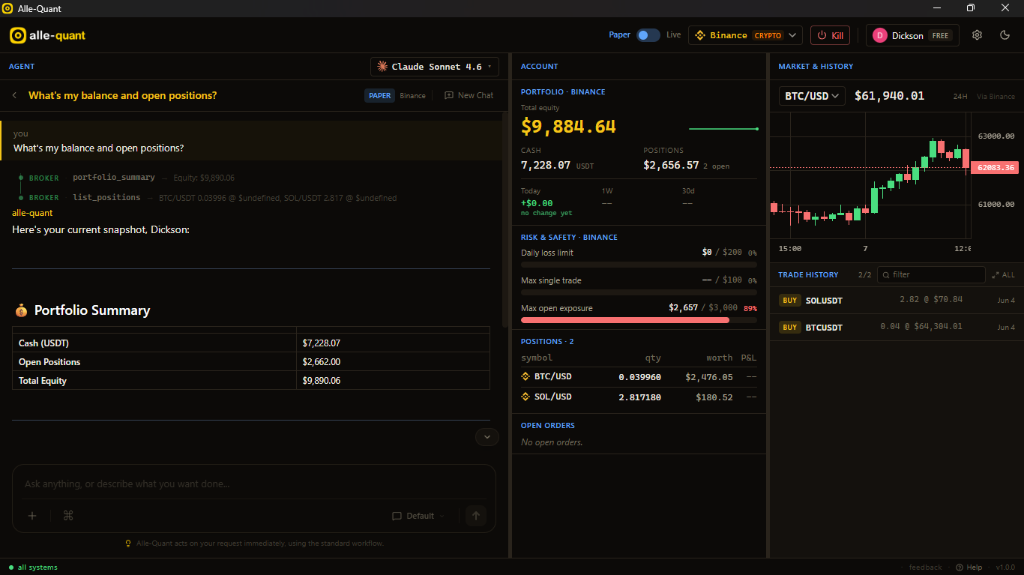
Task: Go back using the chat back arrow
Action: [15, 95]
